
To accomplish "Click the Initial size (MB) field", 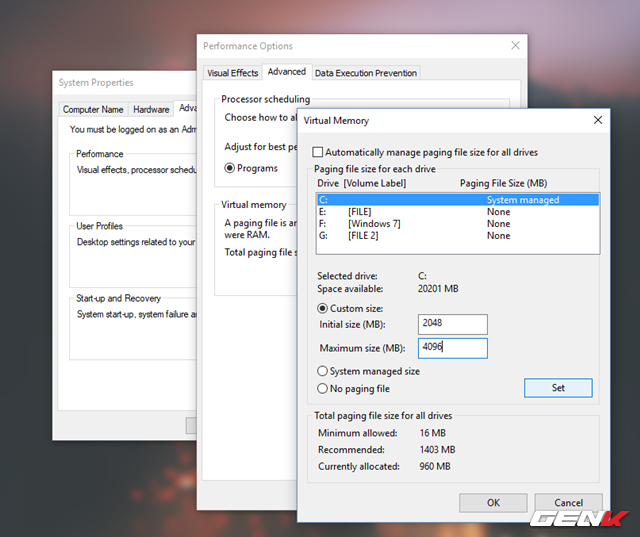I will tap(453, 324).
